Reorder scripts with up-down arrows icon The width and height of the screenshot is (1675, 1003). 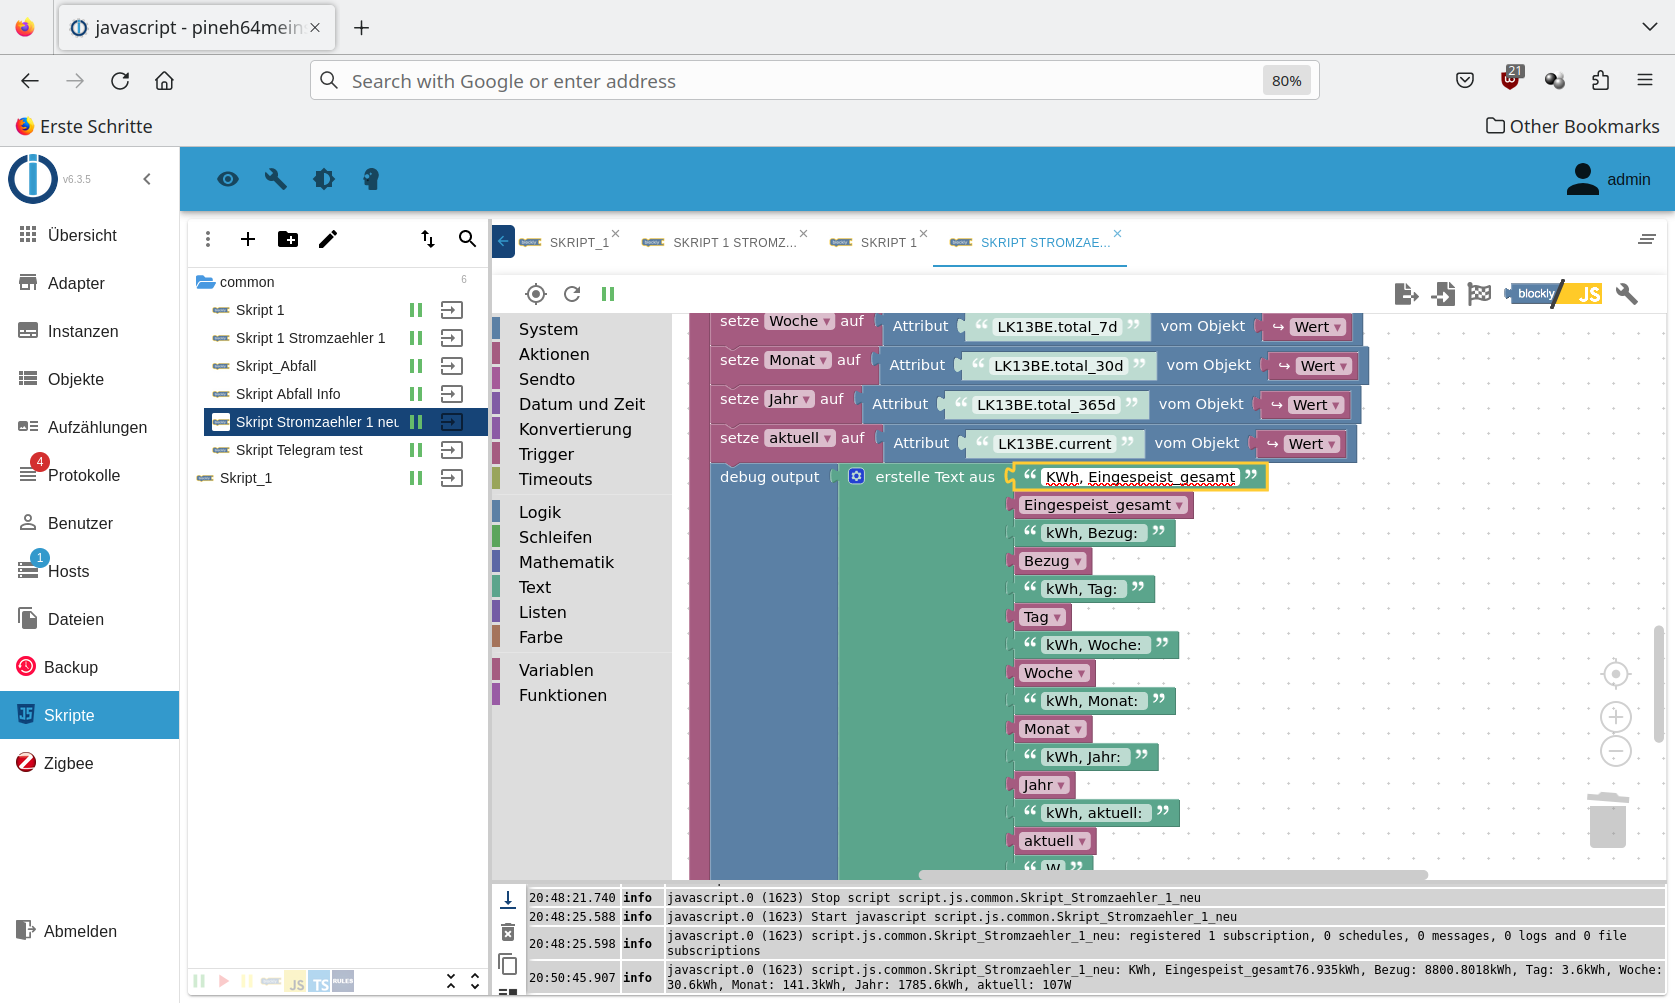coord(428,239)
